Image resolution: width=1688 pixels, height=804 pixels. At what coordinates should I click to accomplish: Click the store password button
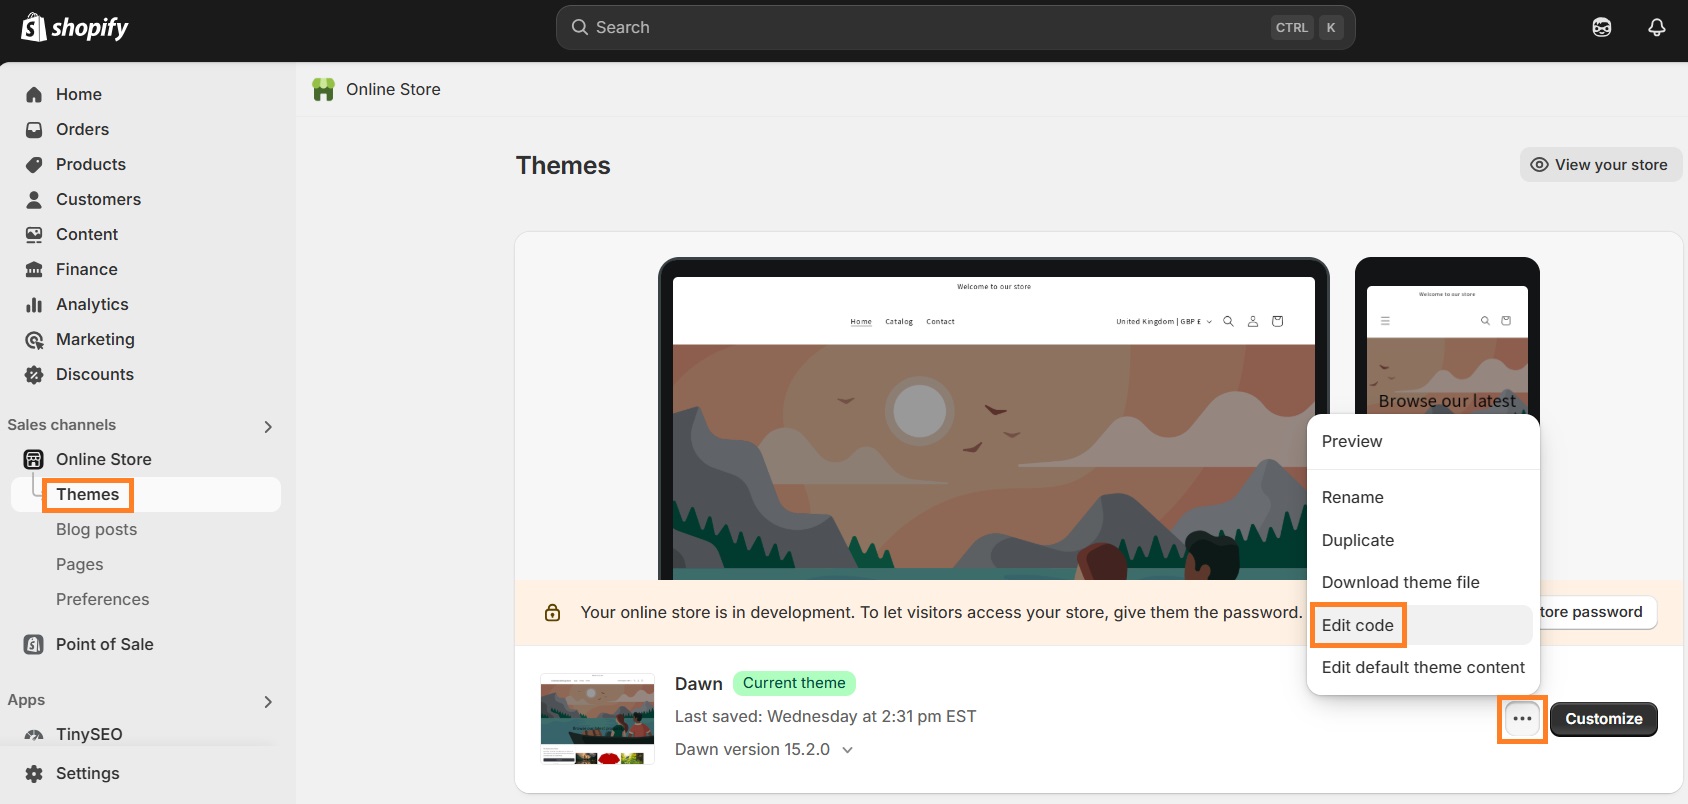pyautogui.click(x=1598, y=612)
